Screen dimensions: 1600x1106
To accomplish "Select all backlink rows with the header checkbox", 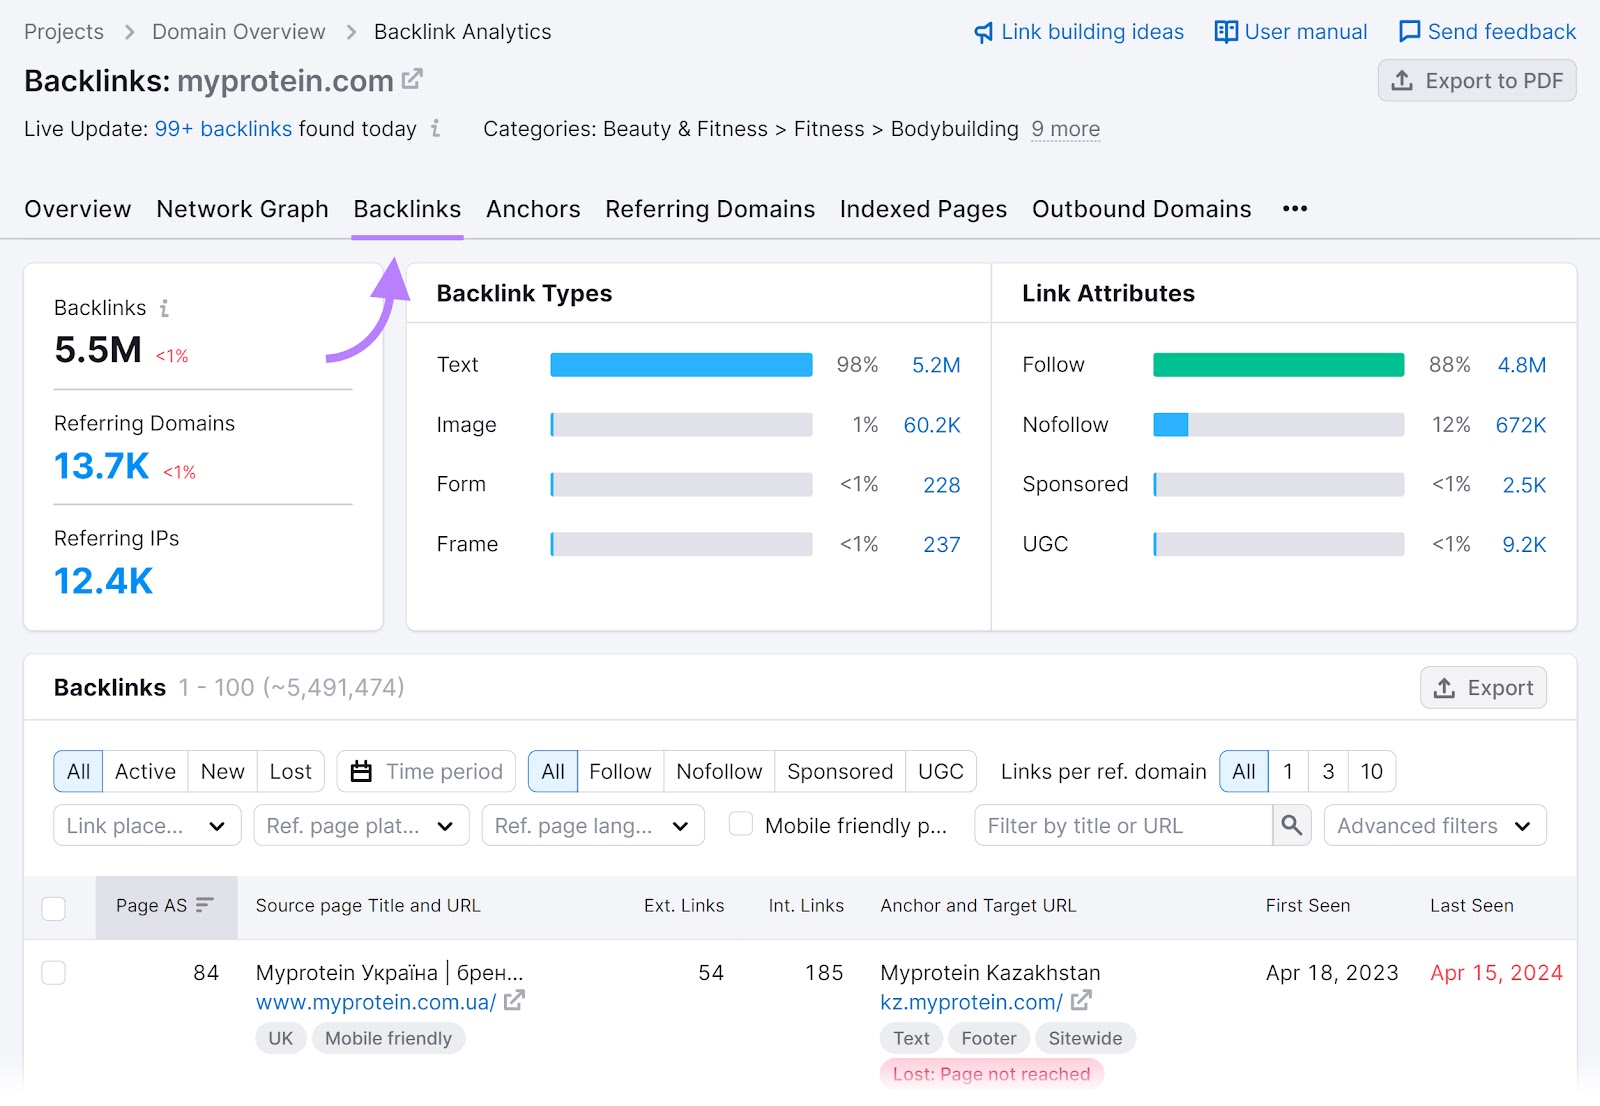I will (x=54, y=907).
